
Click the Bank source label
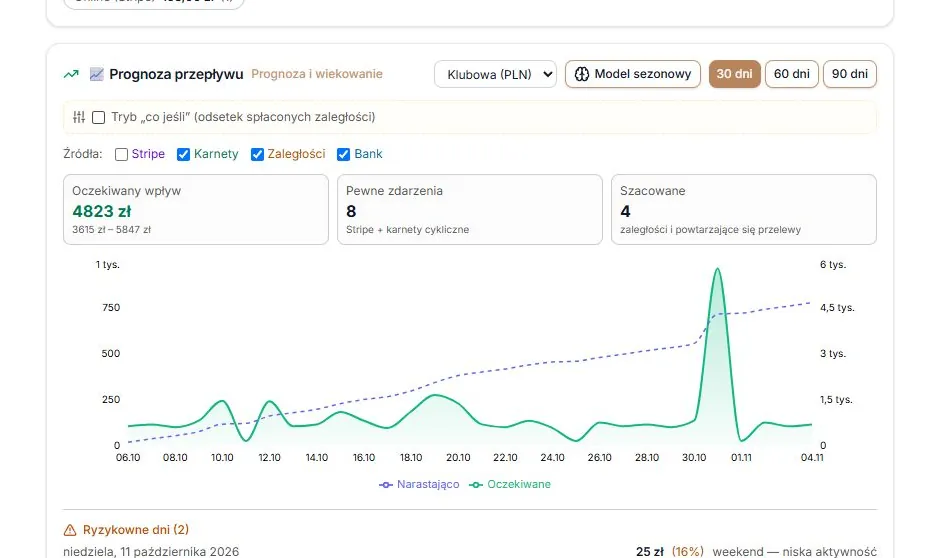point(368,154)
